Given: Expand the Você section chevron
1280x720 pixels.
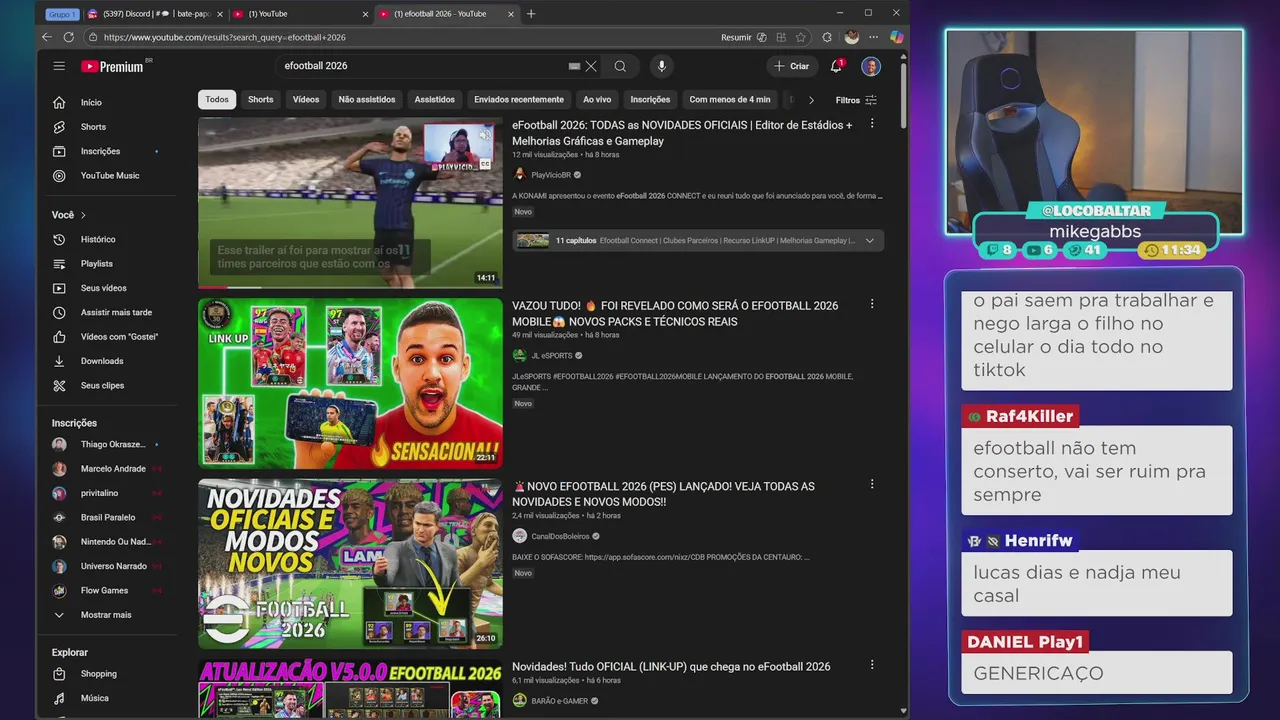Looking at the screenshot, I should (83, 215).
